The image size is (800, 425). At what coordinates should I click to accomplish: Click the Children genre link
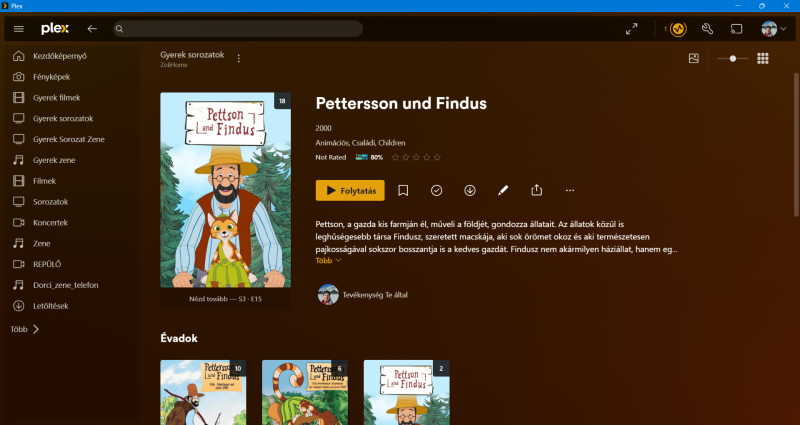392,143
